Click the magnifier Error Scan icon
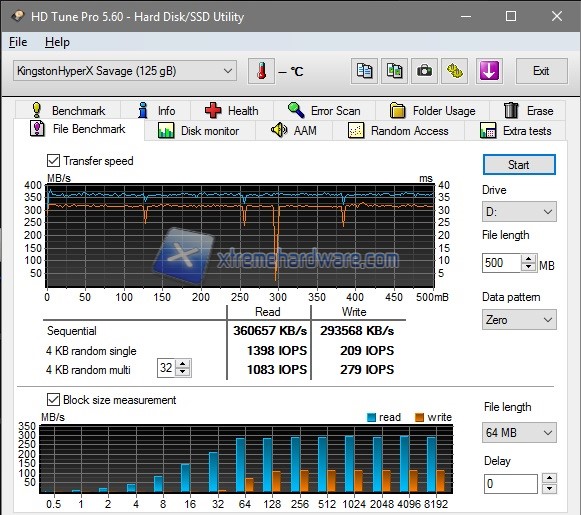581x515 pixels. (296, 110)
